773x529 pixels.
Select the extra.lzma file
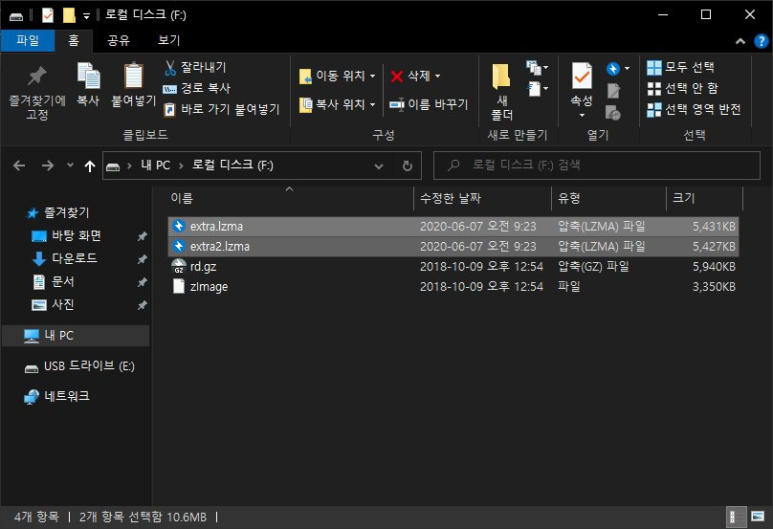[453, 227]
